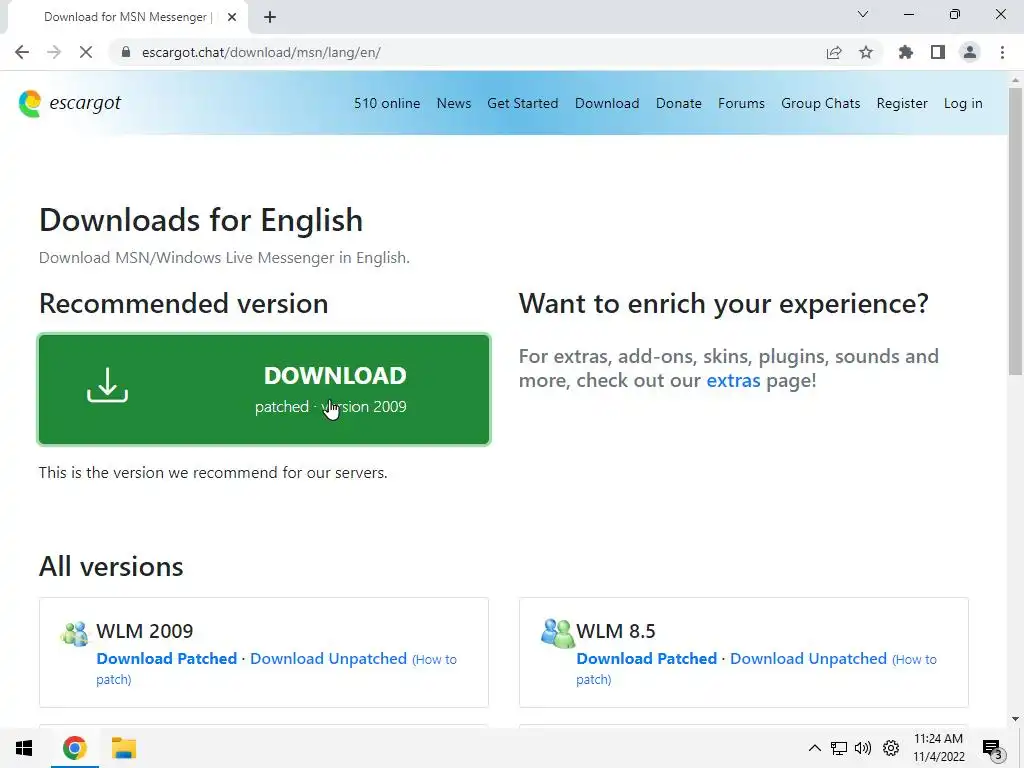The width and height of the screenshot is (1024, 768).
Task: Toggle the browser side panel icon
Action: 938,52
